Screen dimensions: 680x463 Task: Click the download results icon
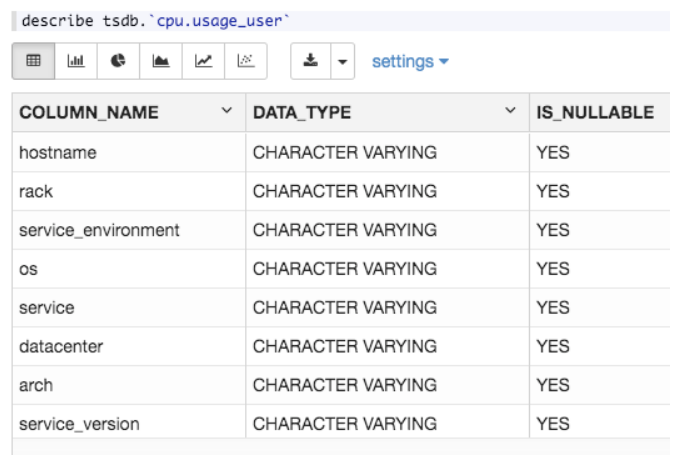point(311,61)
